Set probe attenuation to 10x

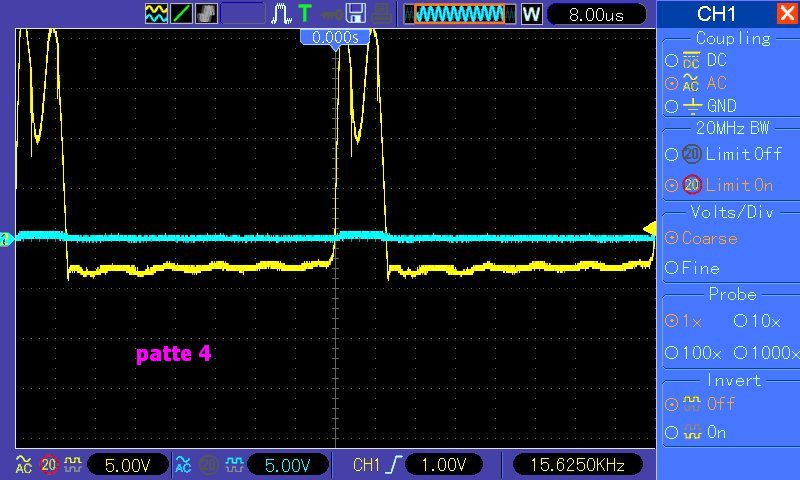(x=740, y=322)
